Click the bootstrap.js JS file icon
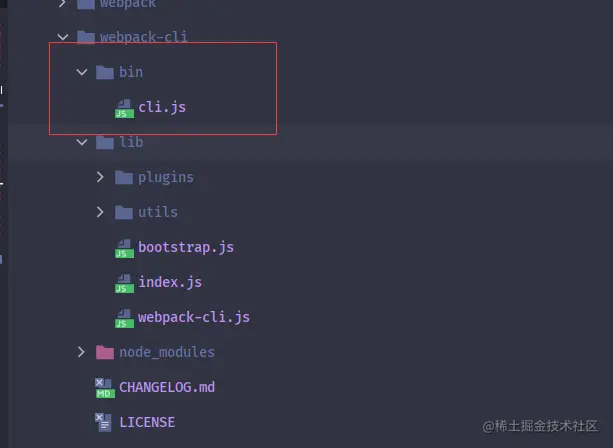 pos(124,249)
